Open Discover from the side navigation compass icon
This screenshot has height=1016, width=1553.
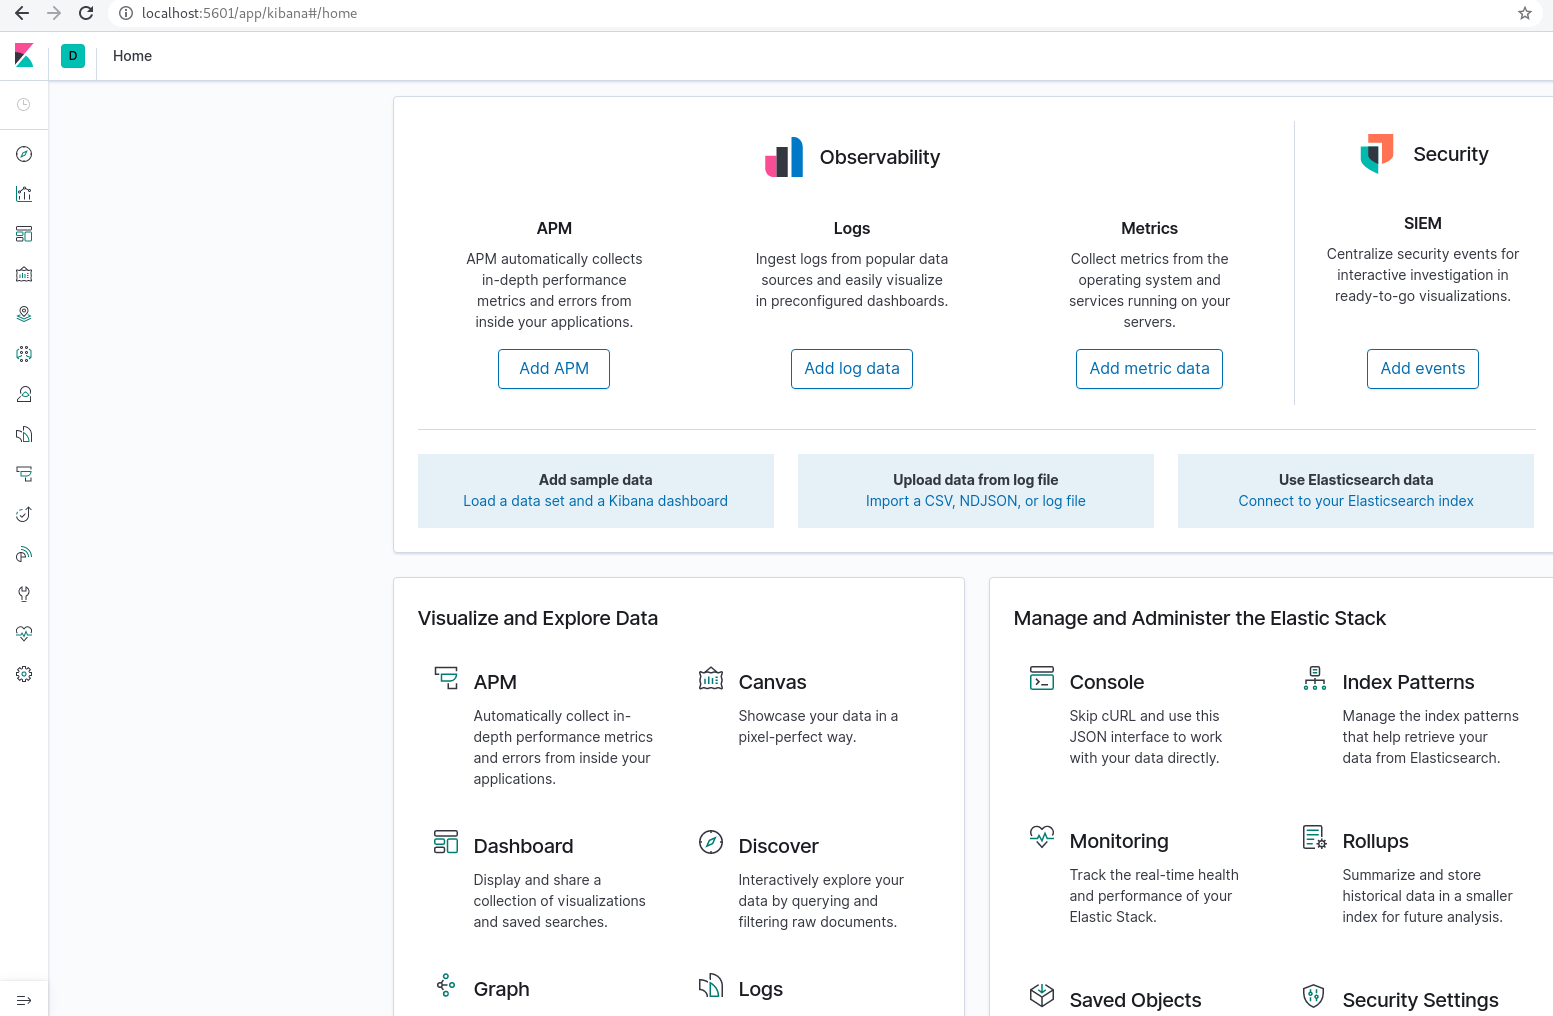(x=24, y=154)
